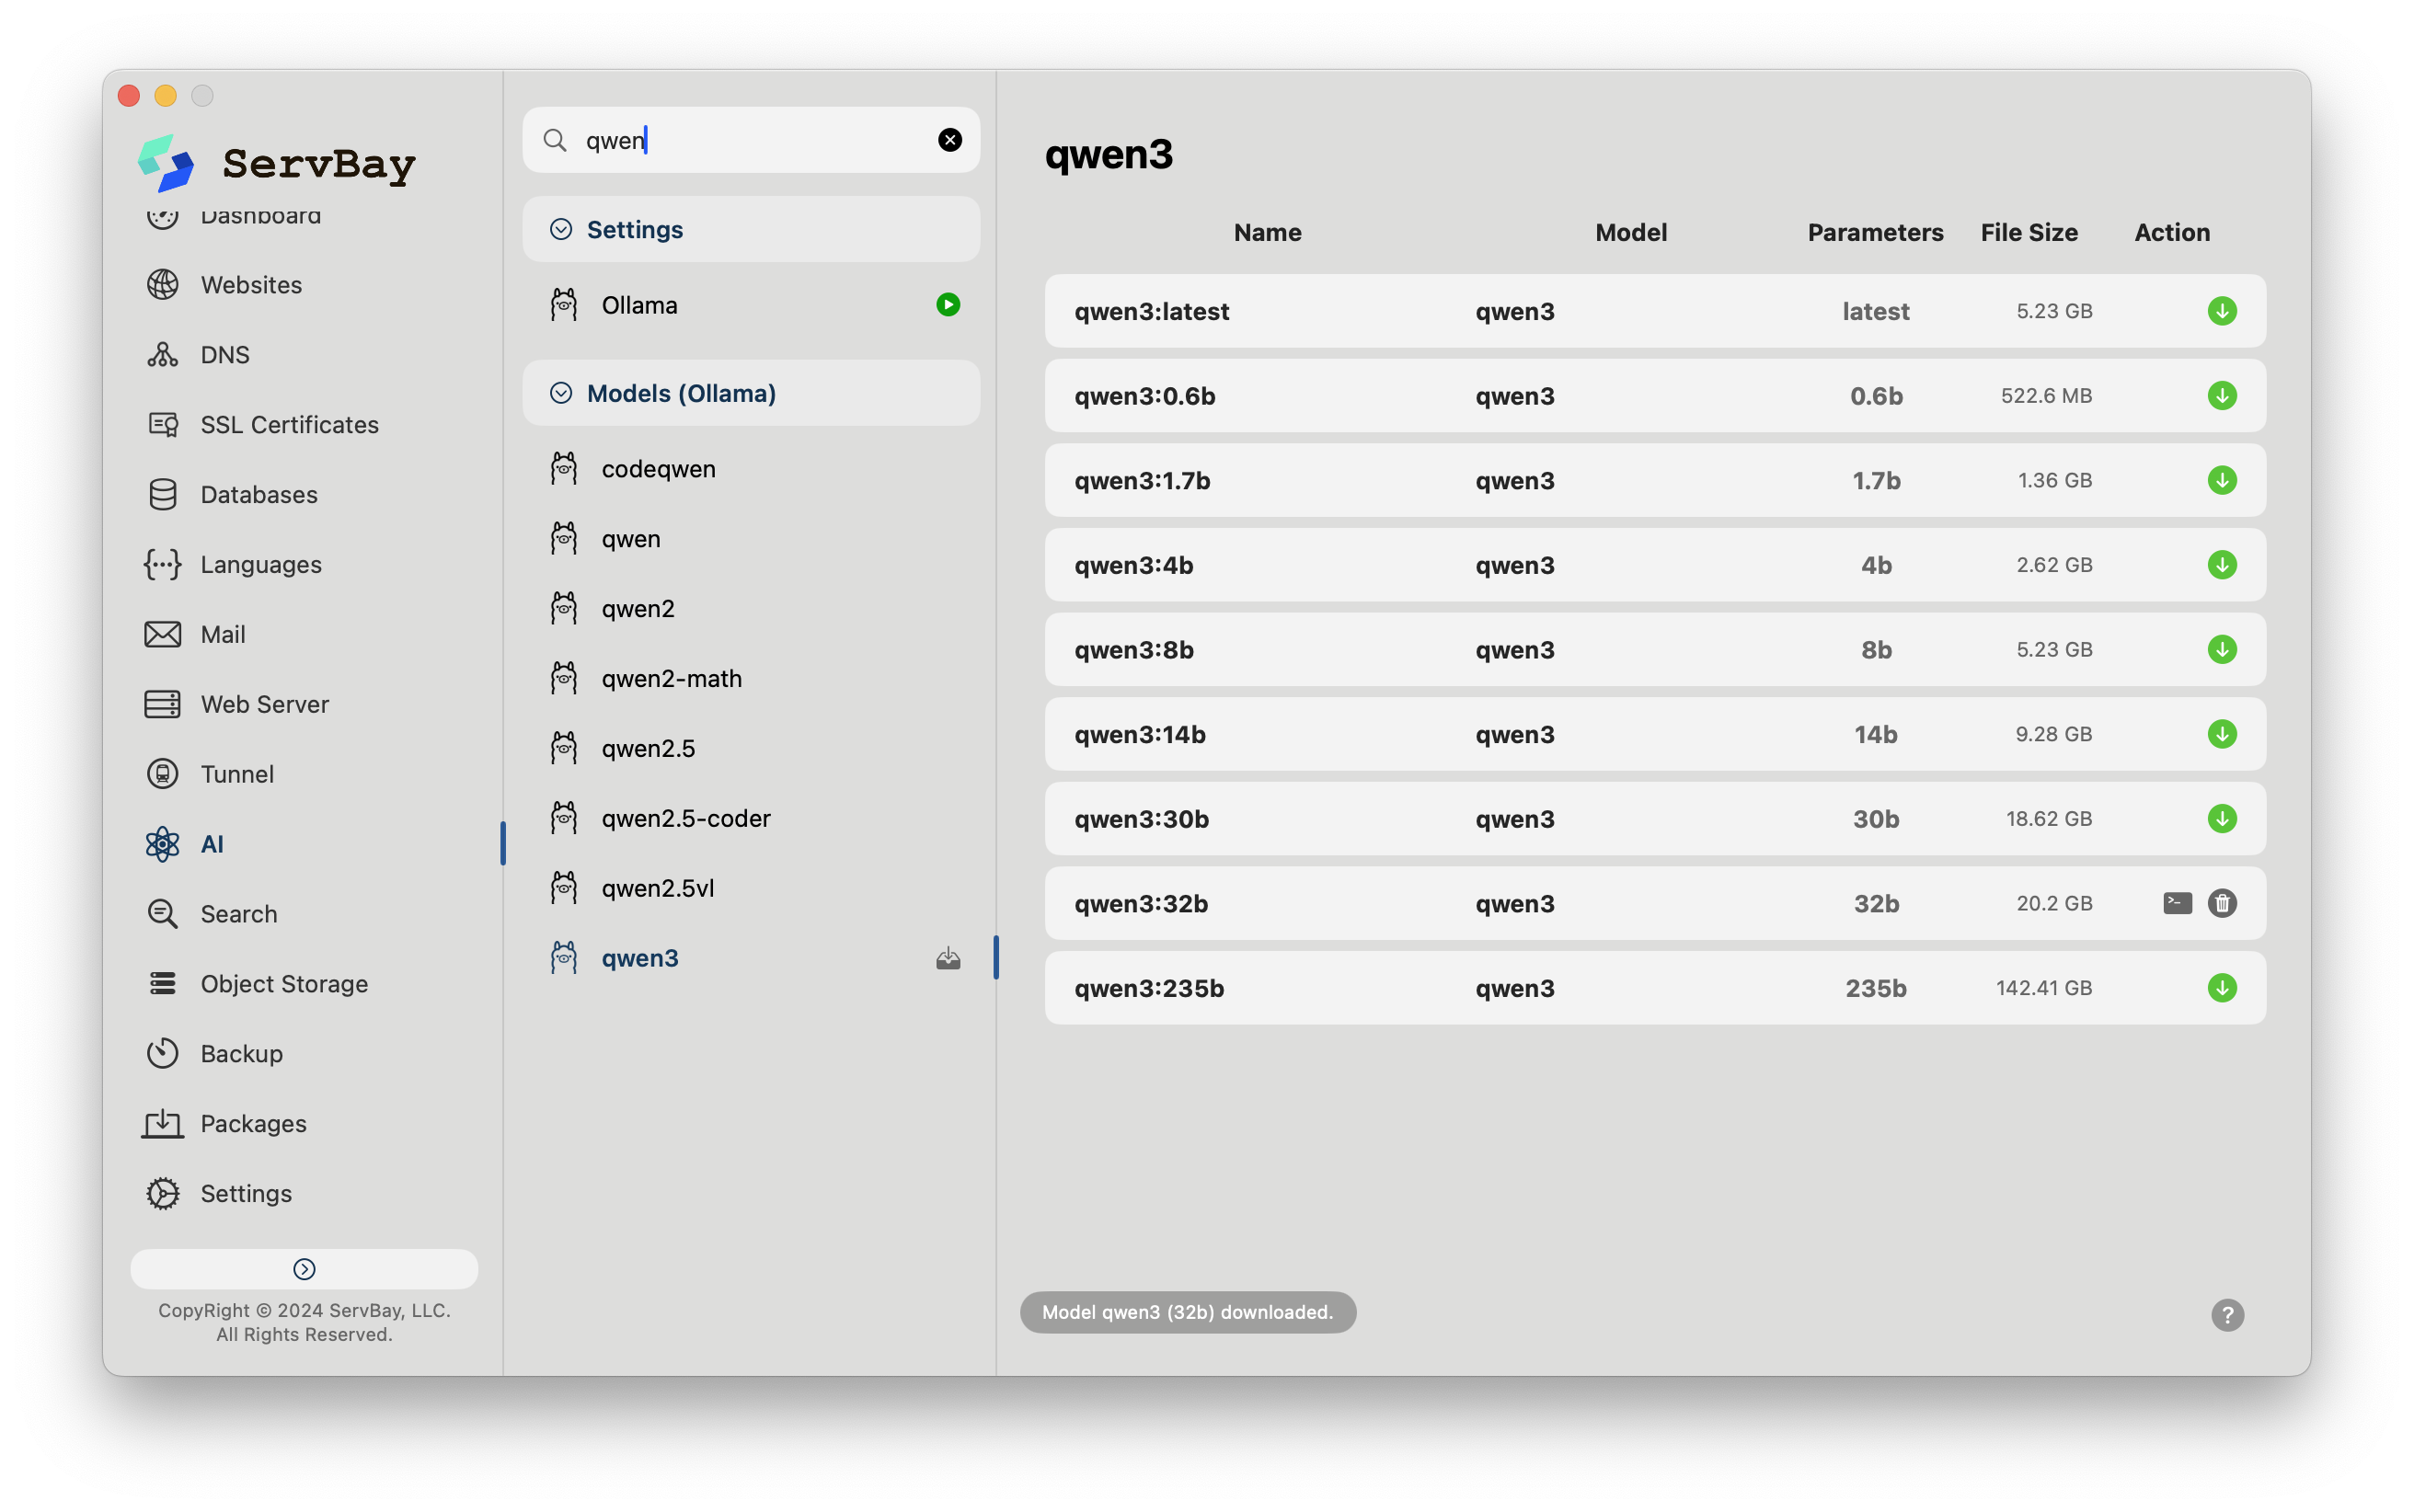Viewport: 2414px width, 1512px height.
Task: Click the Object Storage sidebar item
Action: pos(283,984)
